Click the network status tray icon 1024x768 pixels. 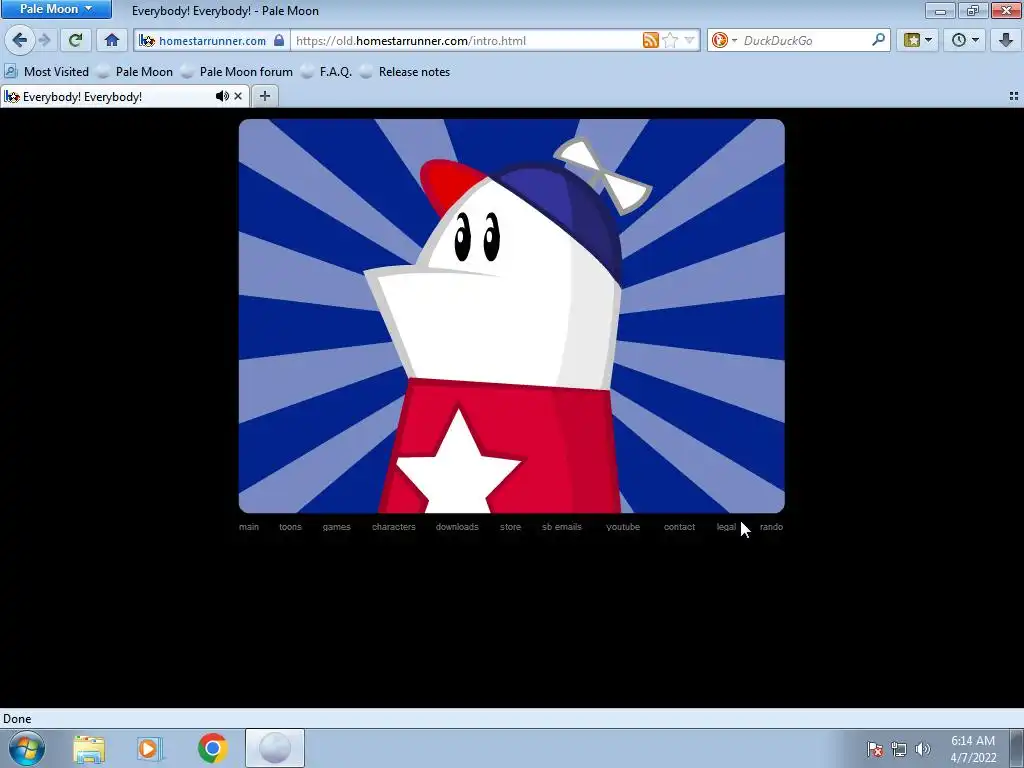899,749
